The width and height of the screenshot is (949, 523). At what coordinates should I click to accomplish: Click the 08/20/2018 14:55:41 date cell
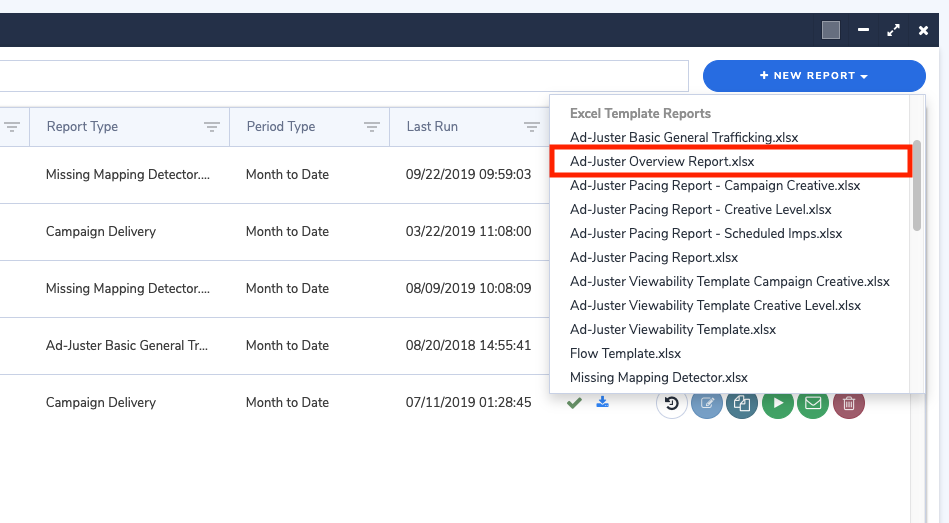coord(468,346)
